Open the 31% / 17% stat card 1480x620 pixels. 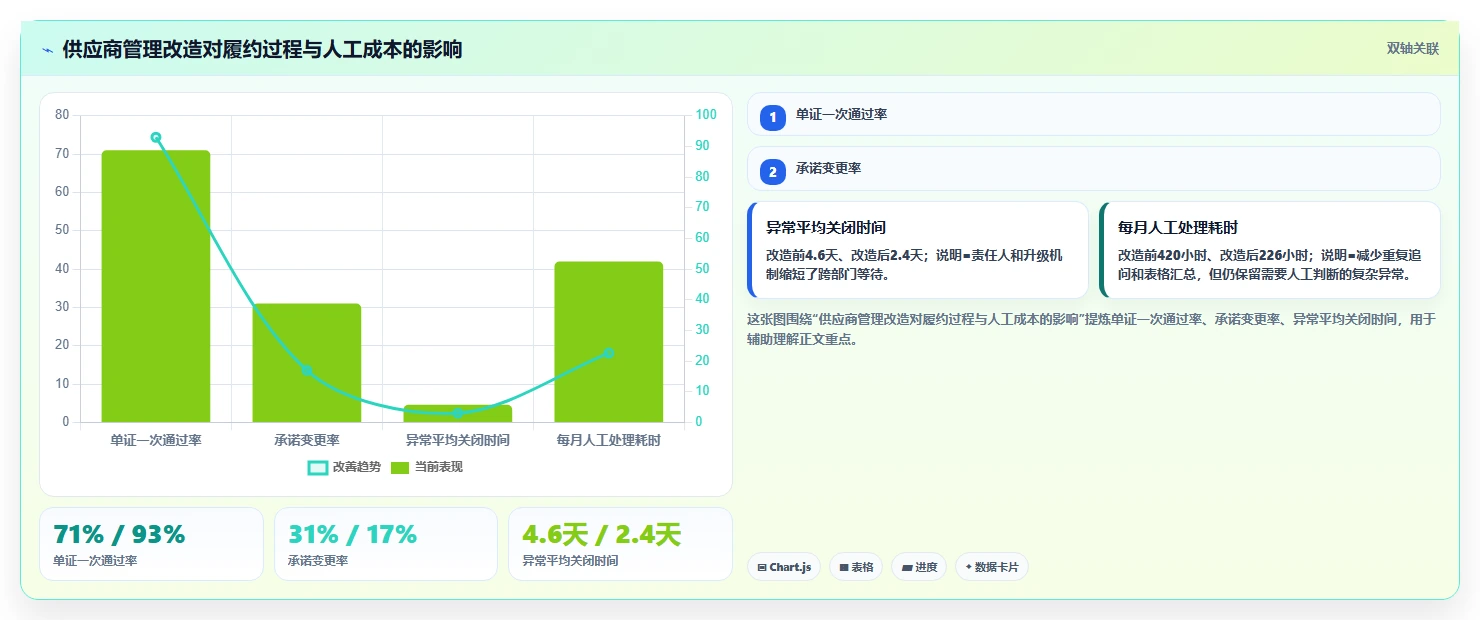point(386,544)
